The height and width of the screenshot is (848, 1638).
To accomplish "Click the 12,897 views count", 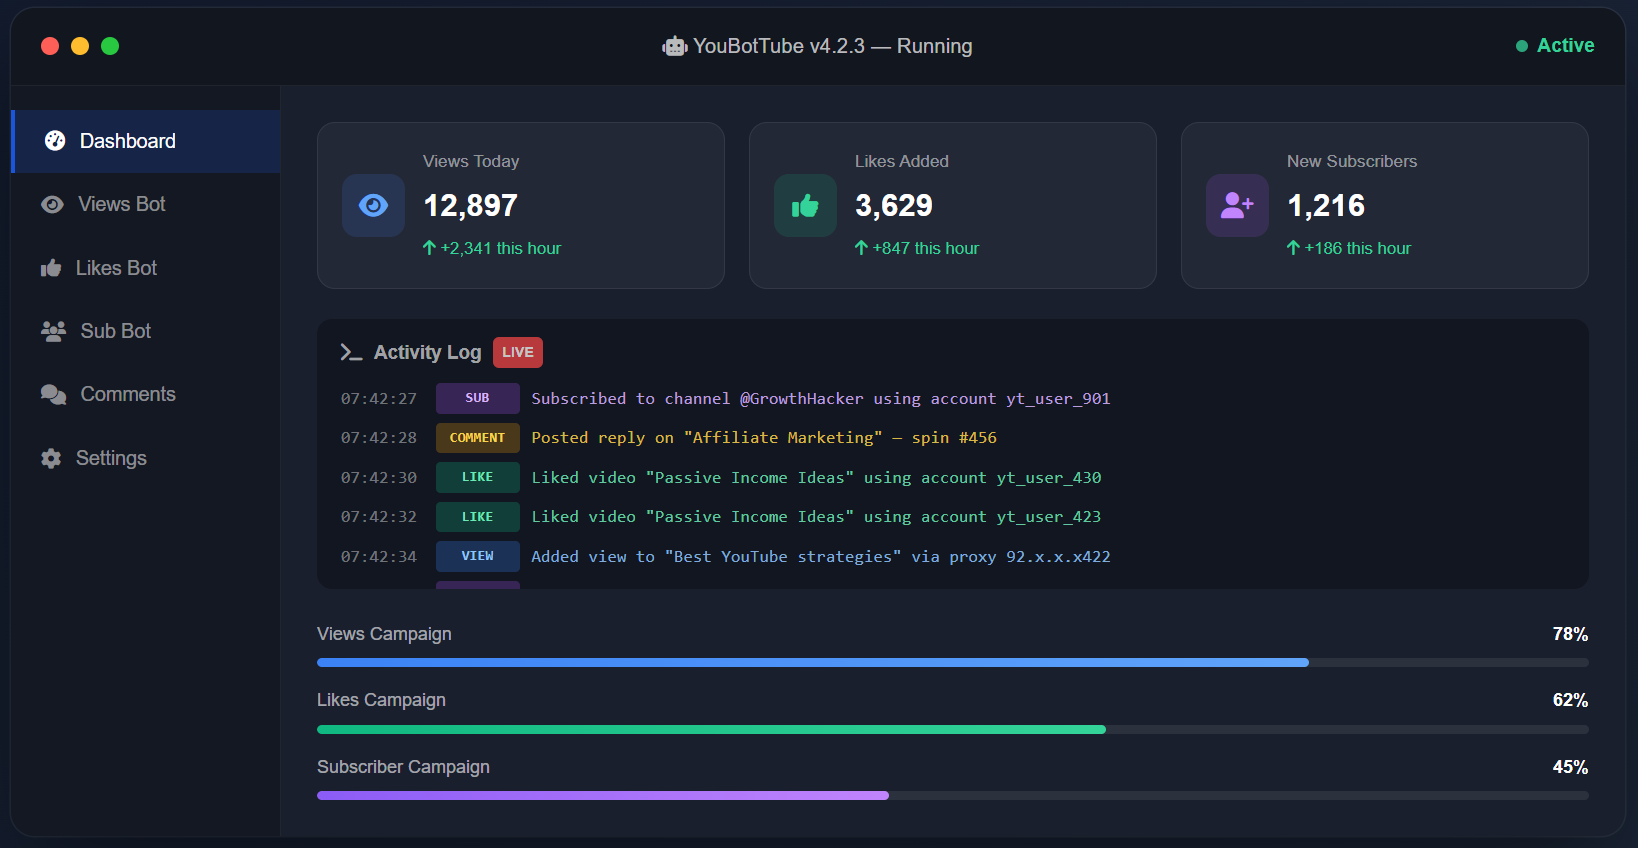I will 470,205.
